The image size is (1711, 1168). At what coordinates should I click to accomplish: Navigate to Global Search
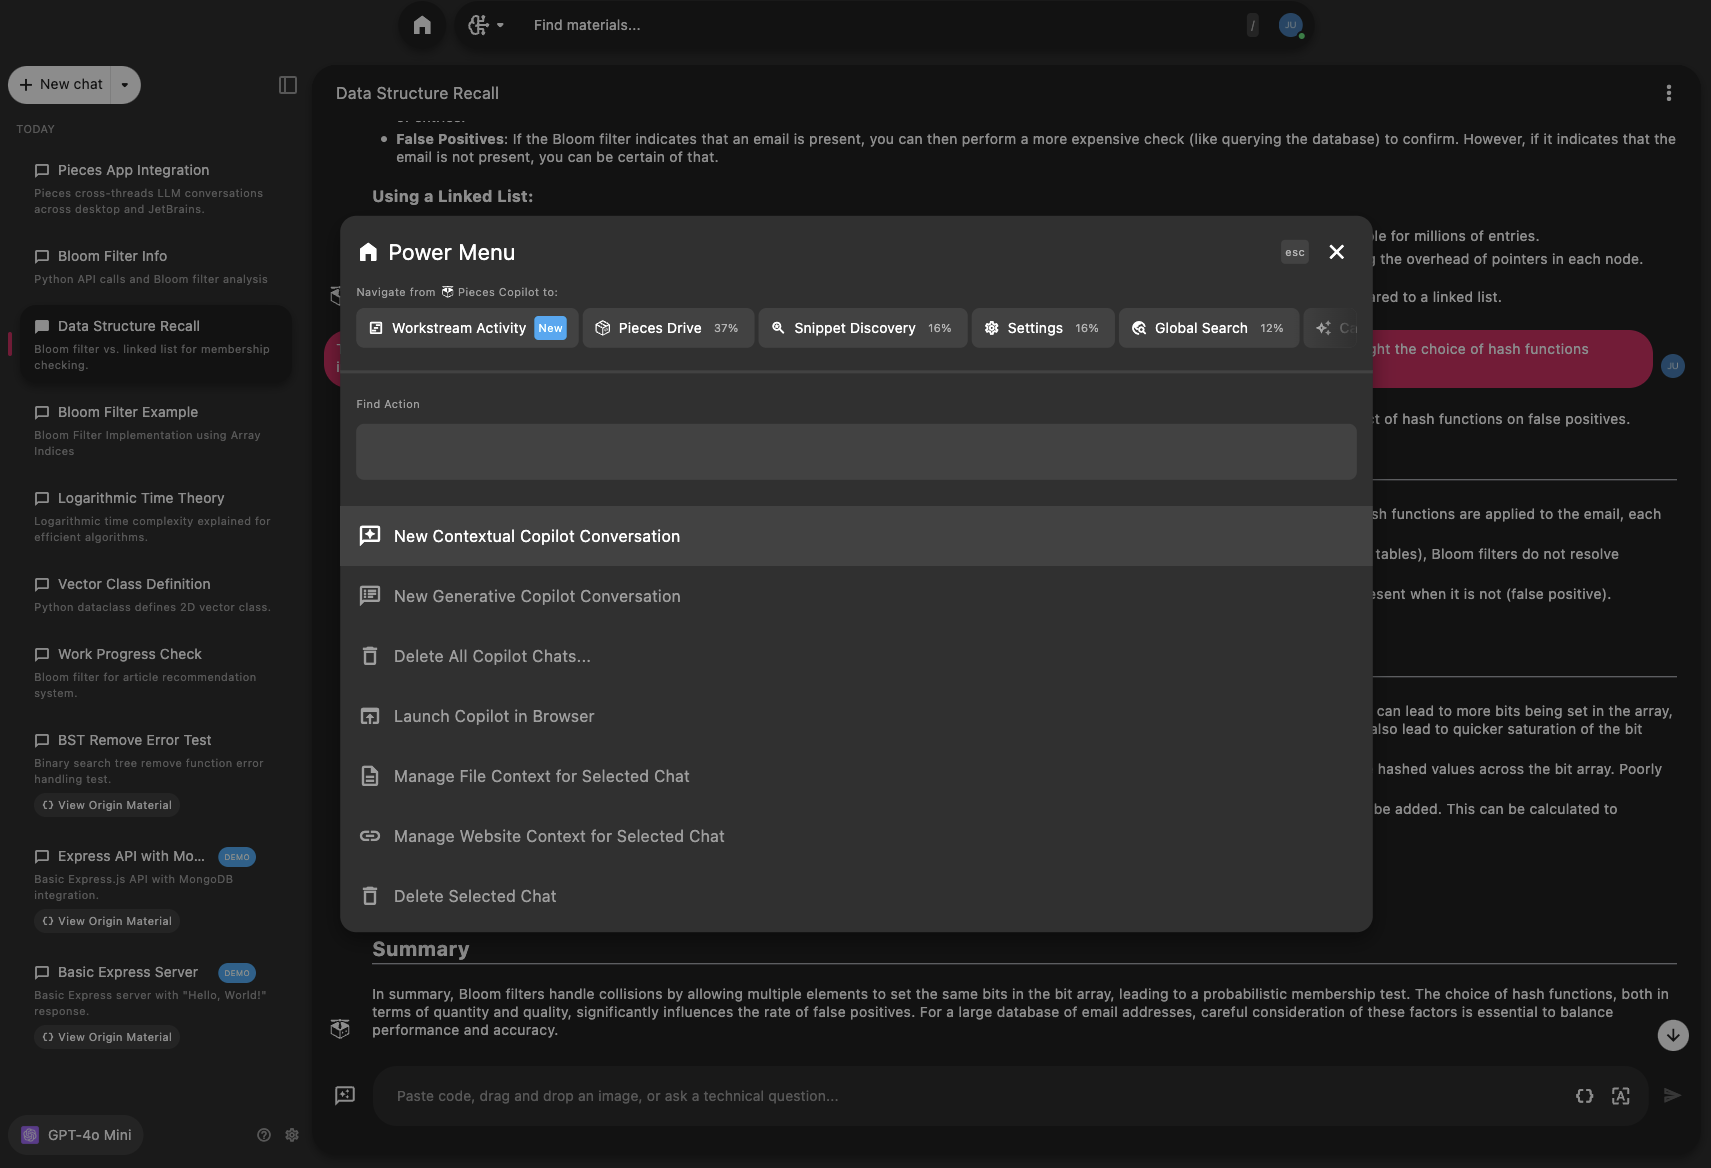point(1209,328)
